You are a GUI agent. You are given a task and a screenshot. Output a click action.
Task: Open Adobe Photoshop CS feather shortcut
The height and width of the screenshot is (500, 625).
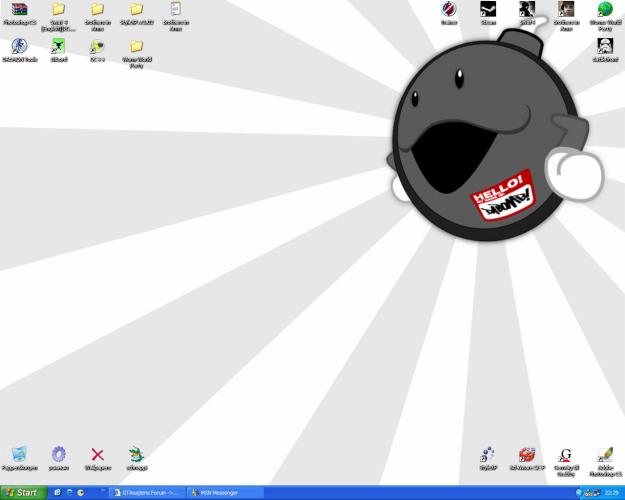[605, 455]
